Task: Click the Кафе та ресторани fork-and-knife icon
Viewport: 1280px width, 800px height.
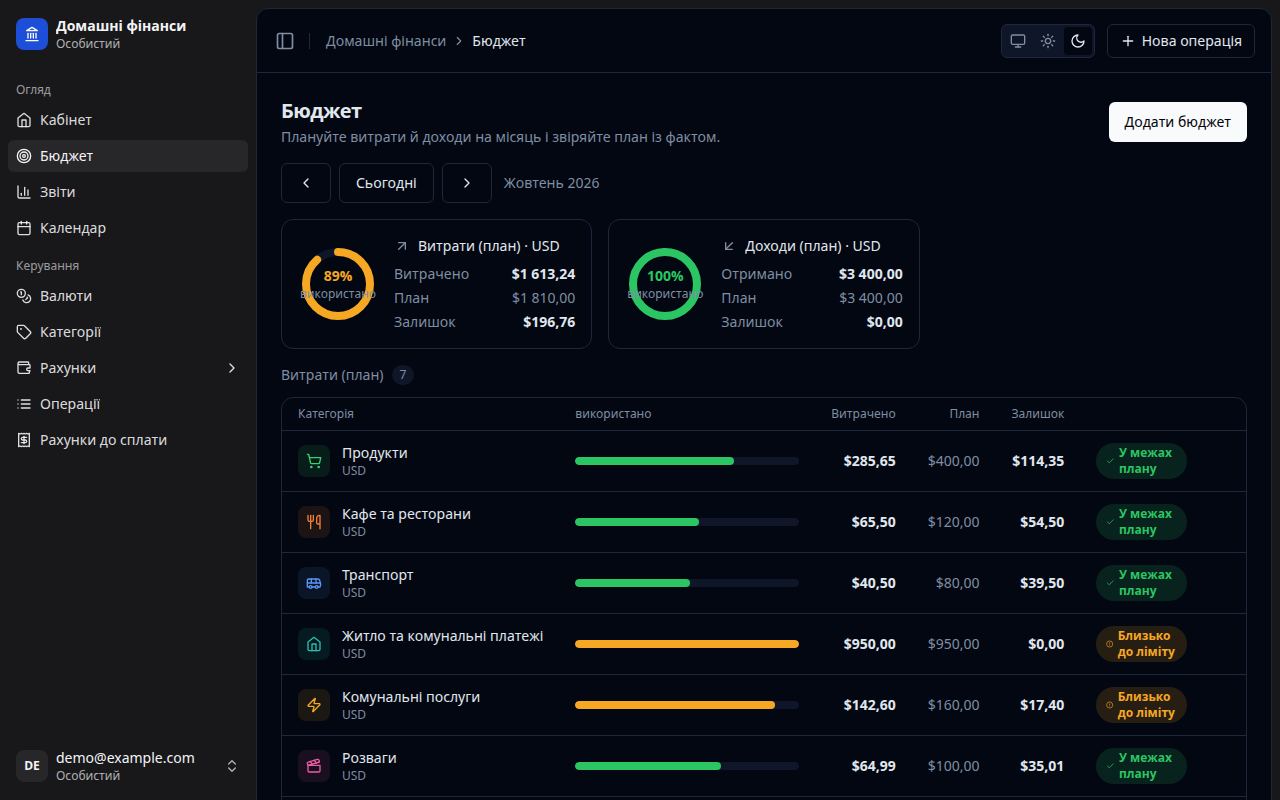Action: click(314, 522)
